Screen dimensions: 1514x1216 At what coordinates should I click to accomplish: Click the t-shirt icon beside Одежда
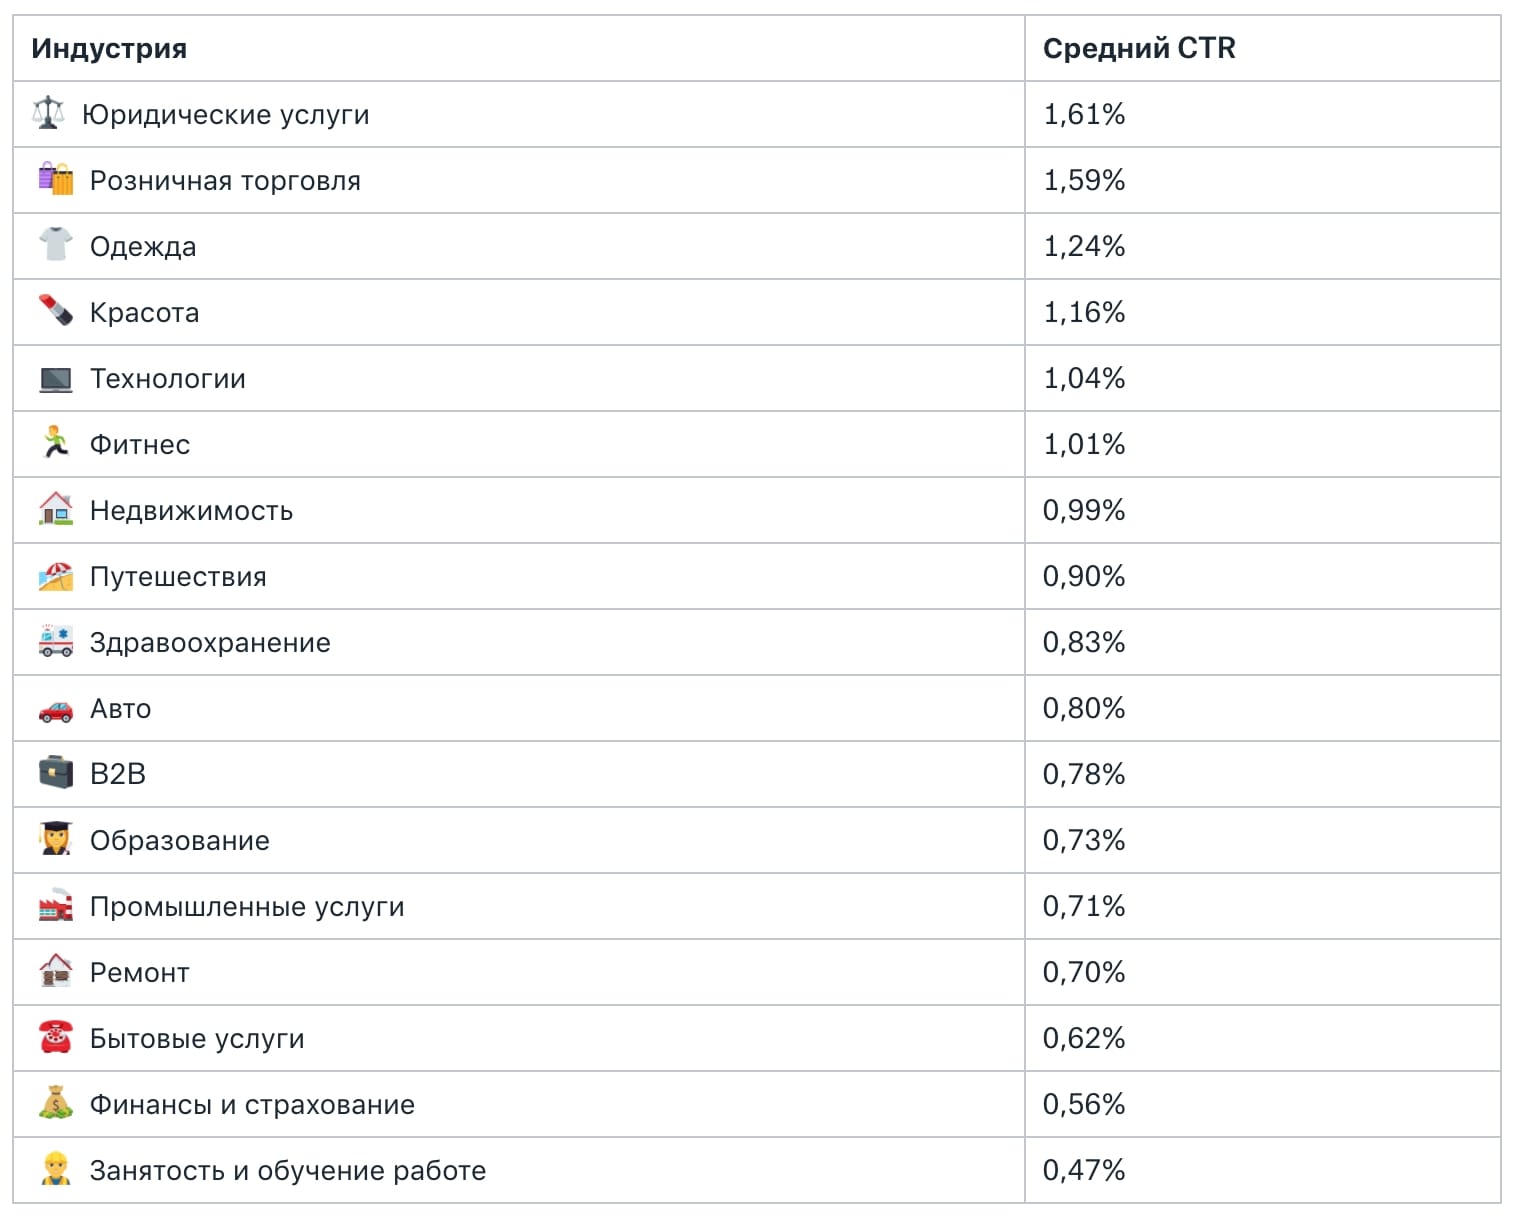[56, 245]
